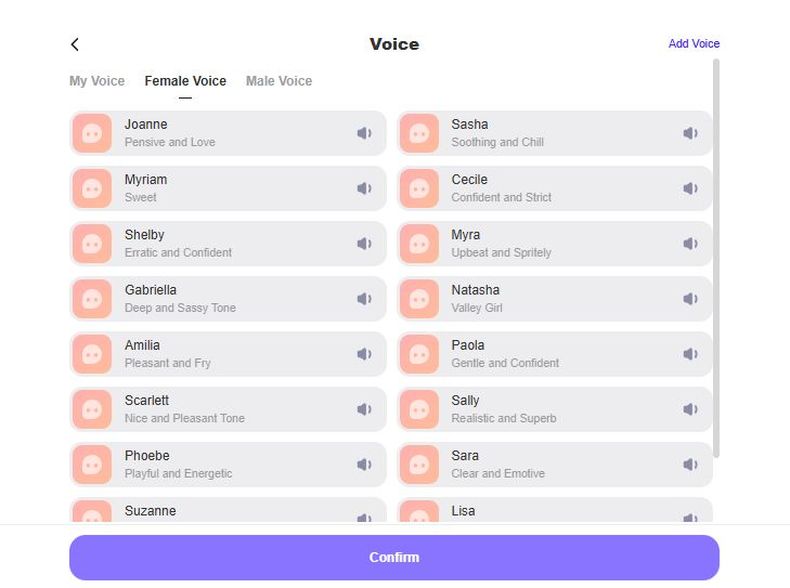Click Paola's avatar thumbnail

tap(419, 354)
